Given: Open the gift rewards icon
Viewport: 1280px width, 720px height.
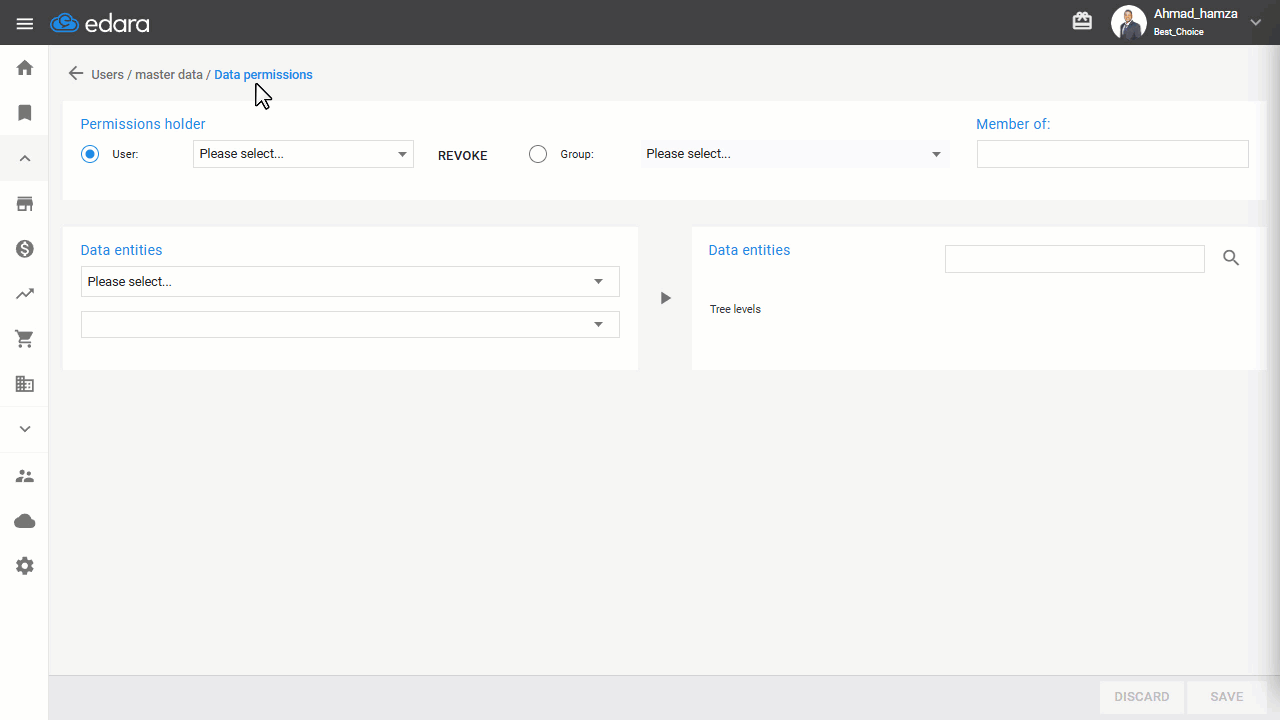Looking at the screenshot, I should pos(1082,21).
